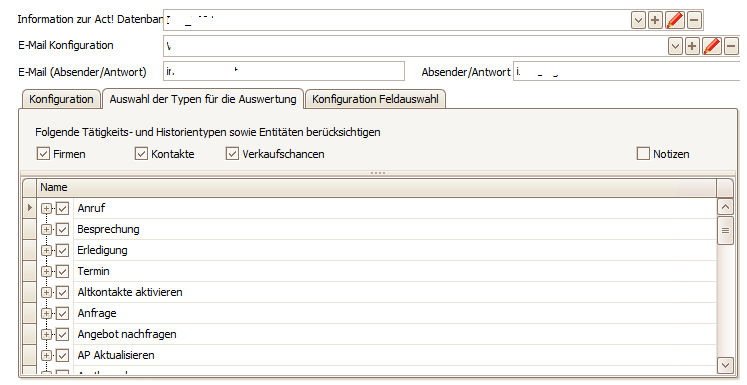Image resolution: width=747 pixels, height=385 pixels.
Task: Click the list scrollbar down arrow
Action: pos(725,365)
